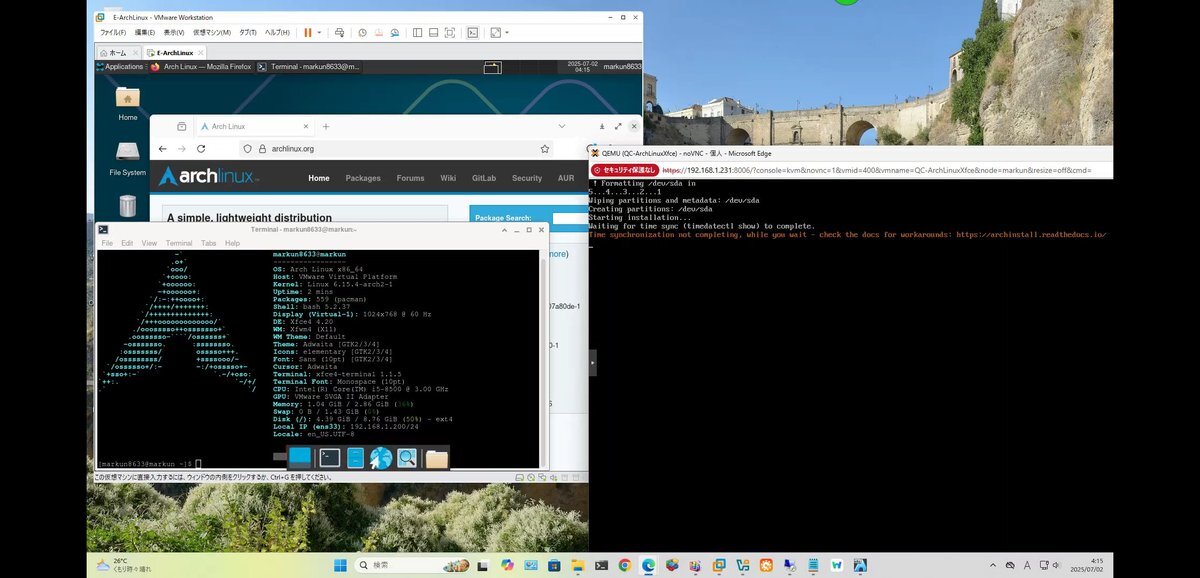1200x578 pixels.
Task: Open the GitLab link on archlinux.org
Action: click(484, 178)
